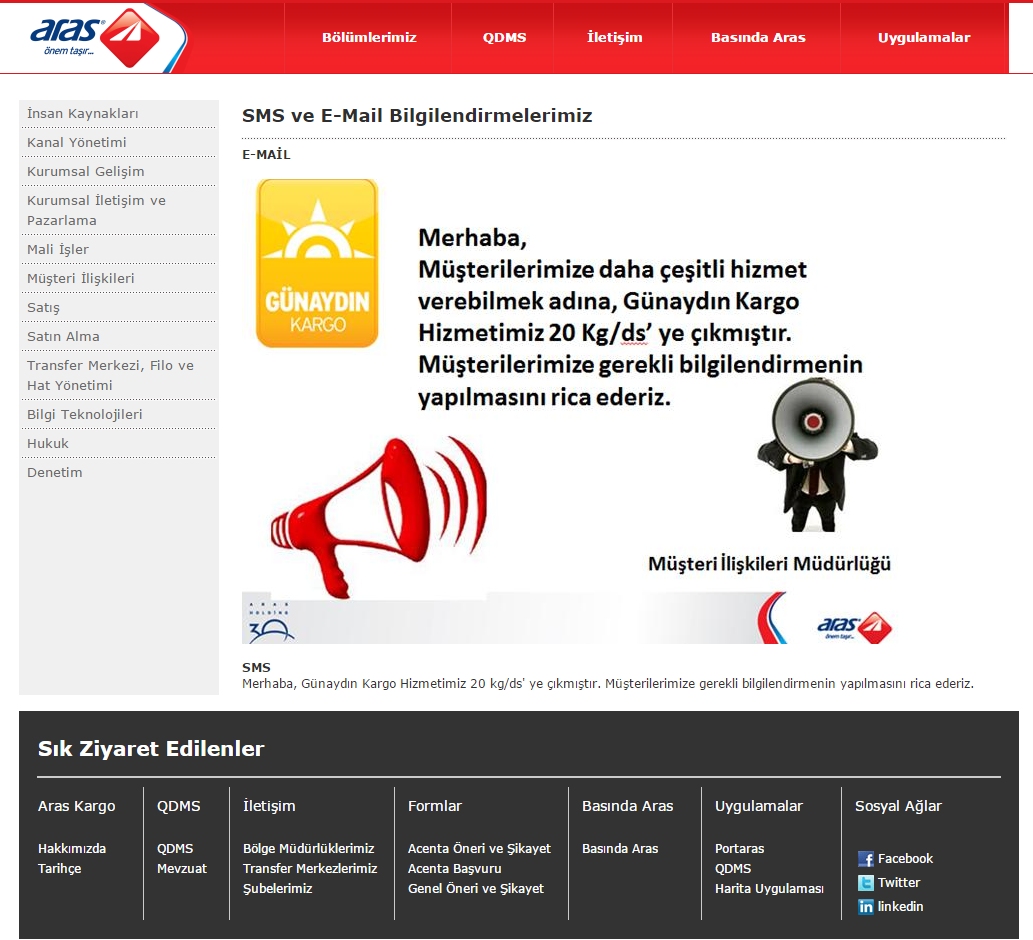1033x940 pixels.
Task: Click the Formlar footer column heading
Action: (435, 806)
